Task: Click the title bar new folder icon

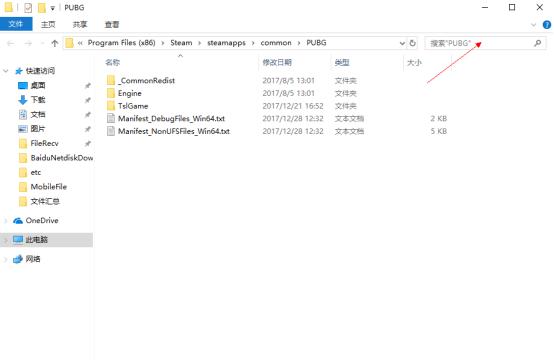Action: tap(42, 7)
